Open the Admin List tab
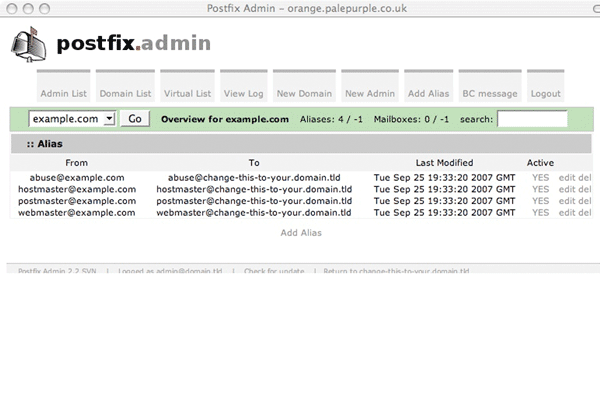Image resolution: width=600 pixels, height=400 pixels. coord(64,93)
